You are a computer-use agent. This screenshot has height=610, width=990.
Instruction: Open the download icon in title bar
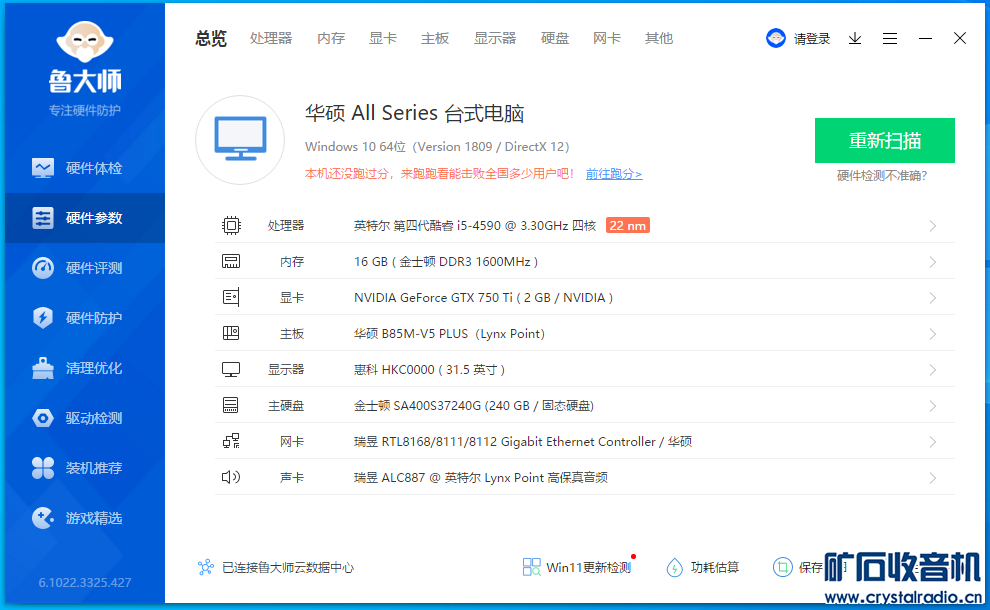855,39
